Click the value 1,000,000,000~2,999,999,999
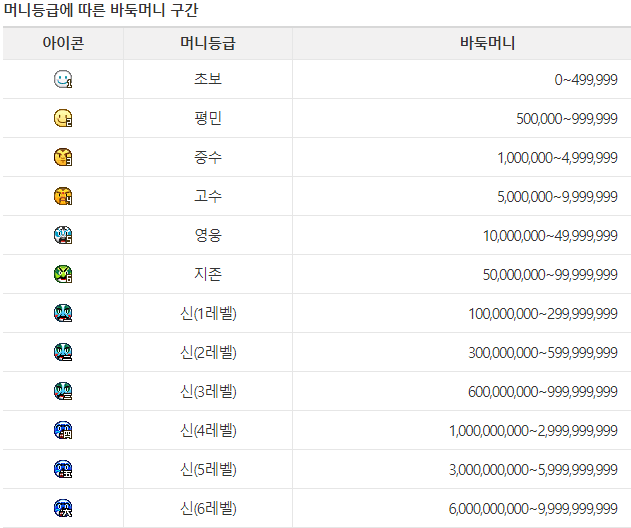631x528 pixels. (533, 431)
